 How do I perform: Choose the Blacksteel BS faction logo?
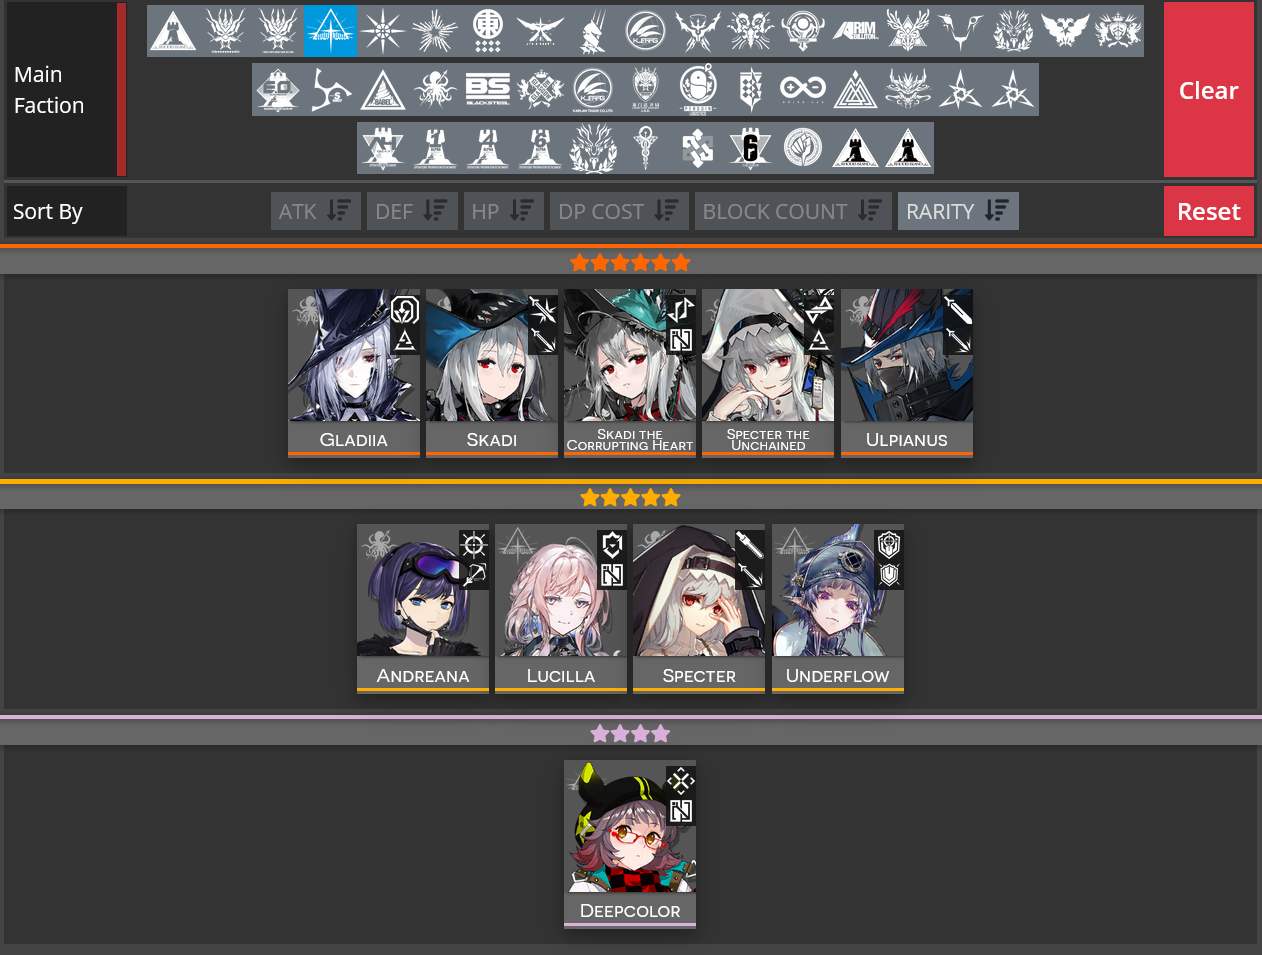[488, 90]
